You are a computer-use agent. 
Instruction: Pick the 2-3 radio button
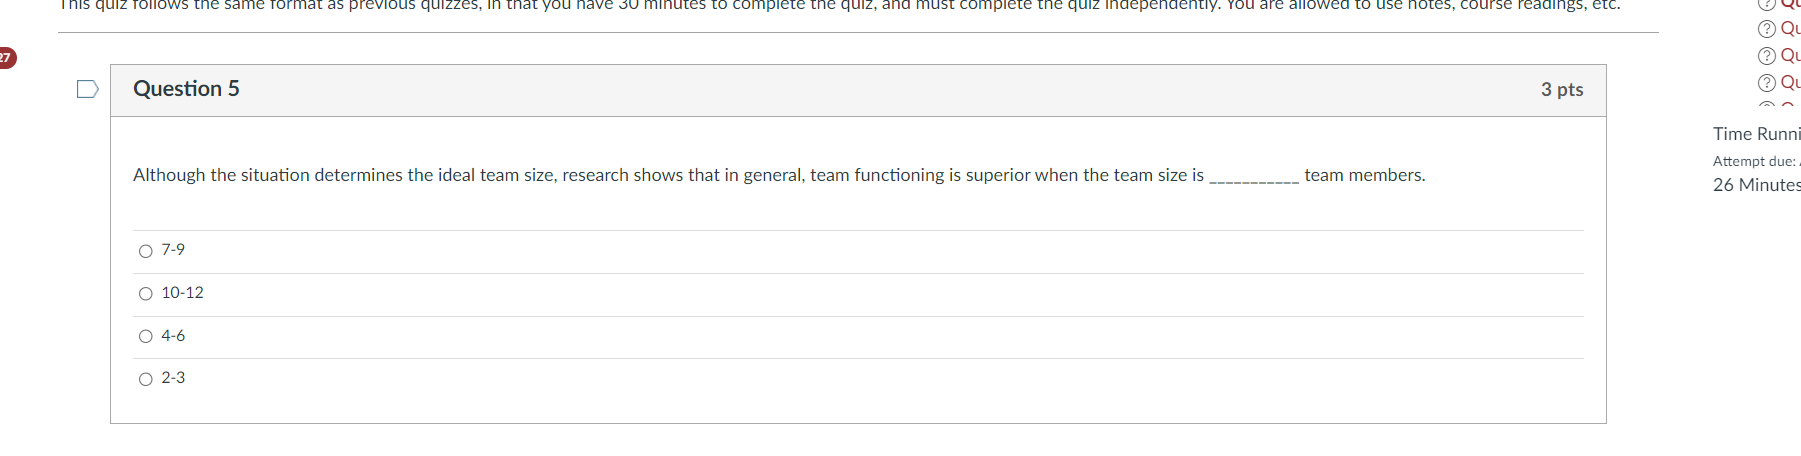click(x=146, y=380)
